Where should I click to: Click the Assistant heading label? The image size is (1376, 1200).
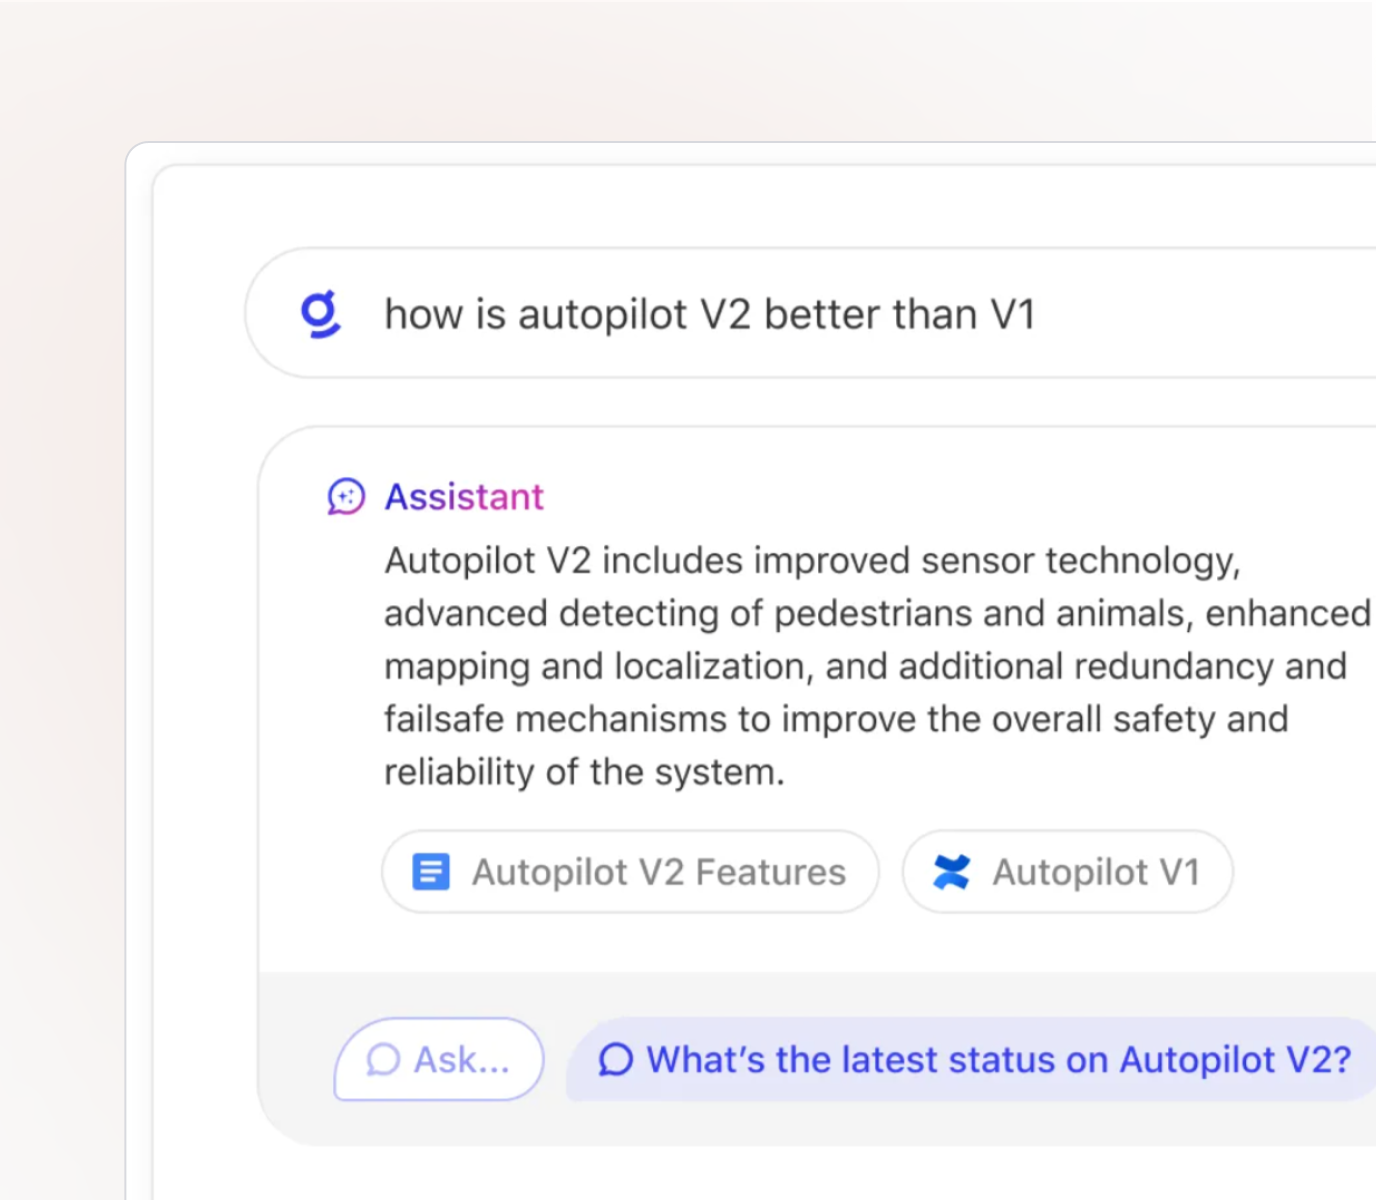click(x=464, y=497)
